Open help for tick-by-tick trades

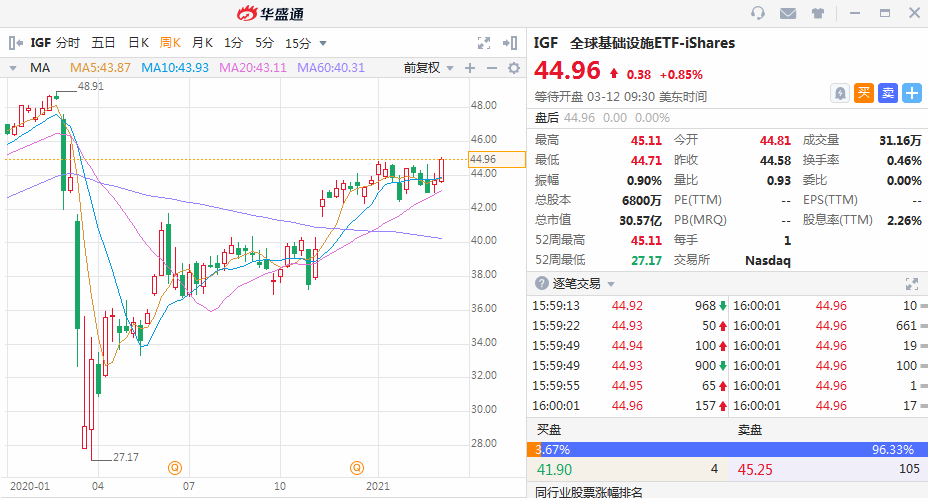[541, 284]
